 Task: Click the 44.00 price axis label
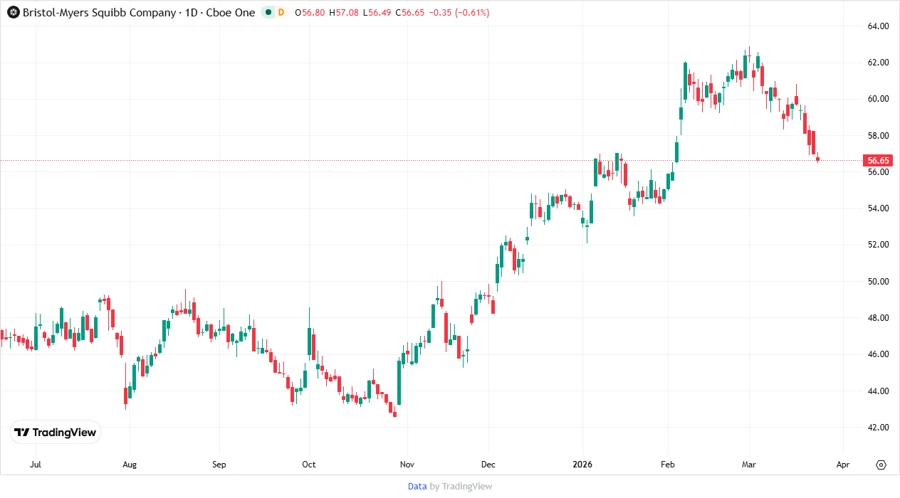point(878,391)
